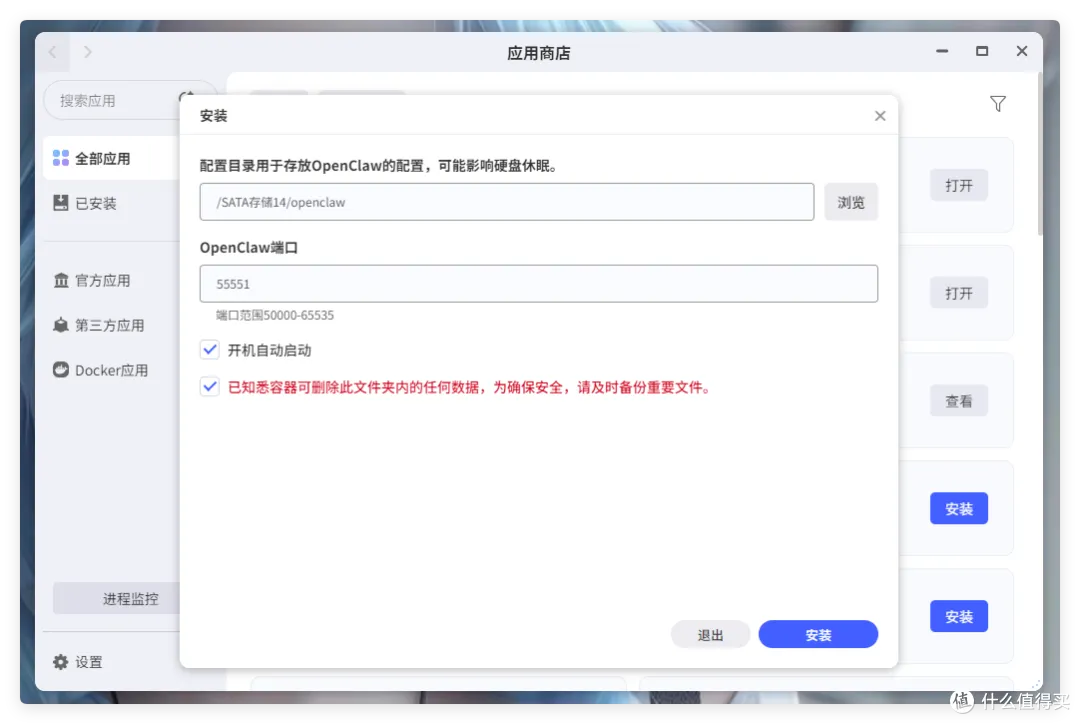Click the 查看 button in app list

[958, 401]
